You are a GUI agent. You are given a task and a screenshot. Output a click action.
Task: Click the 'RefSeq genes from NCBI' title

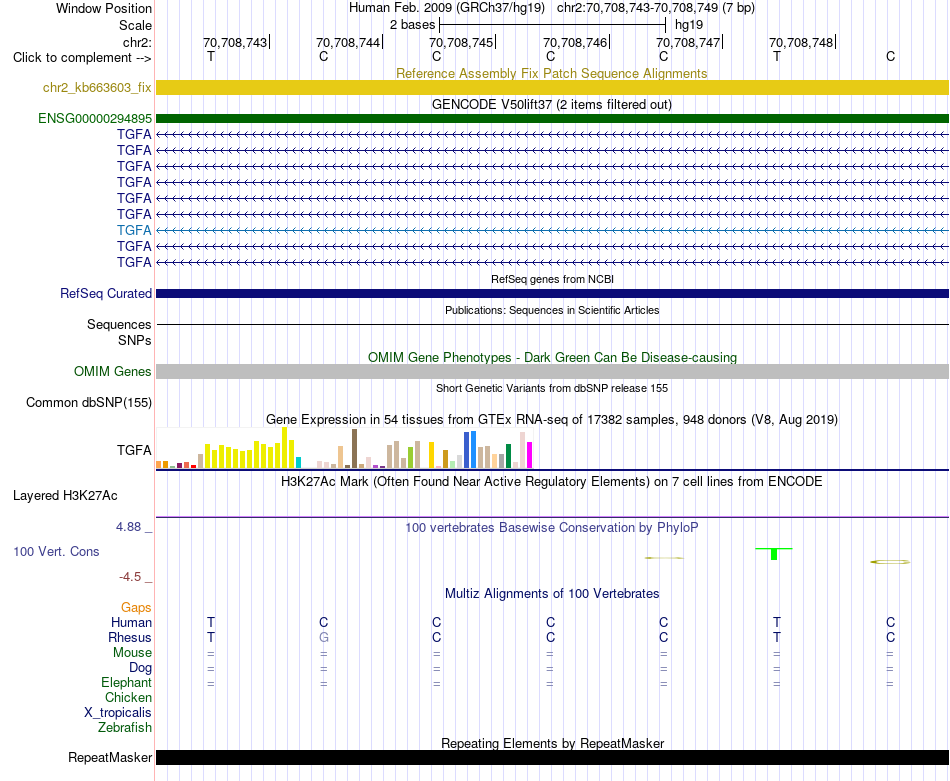[552, 279]
